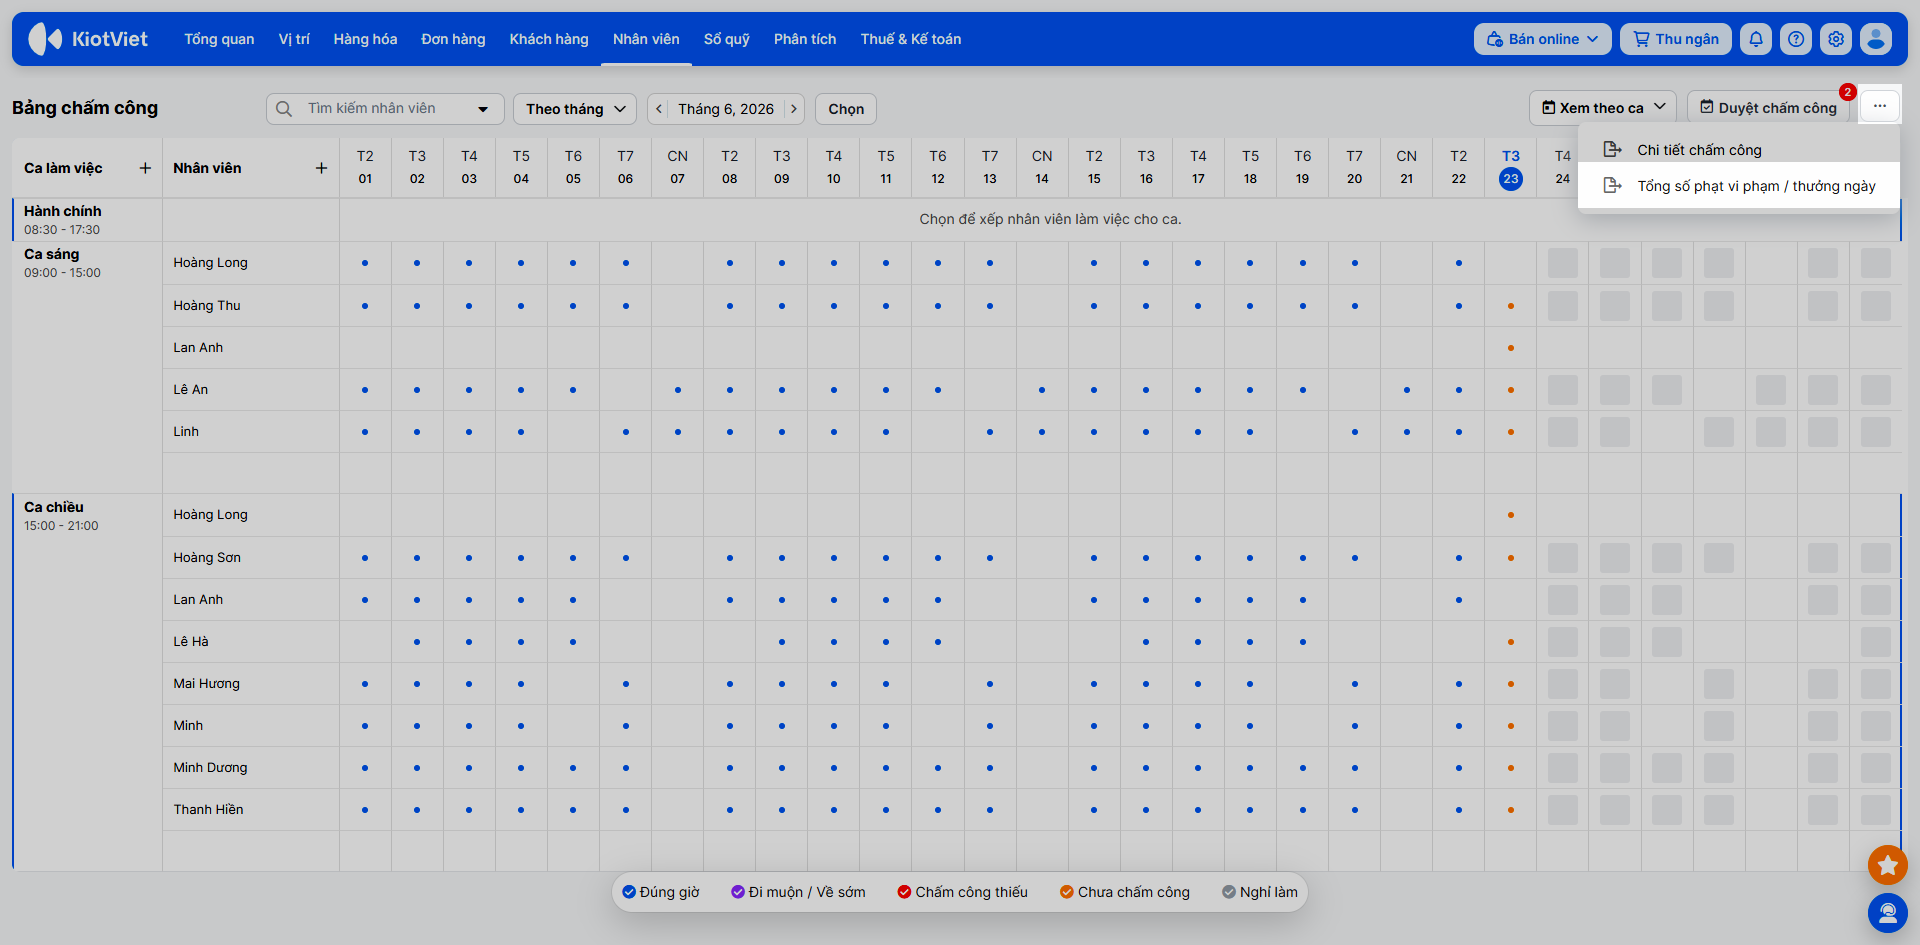Screen dimensions: 1920x945
Task: Click the Tháng 6, 2026 date label
Action: [726, 109]
